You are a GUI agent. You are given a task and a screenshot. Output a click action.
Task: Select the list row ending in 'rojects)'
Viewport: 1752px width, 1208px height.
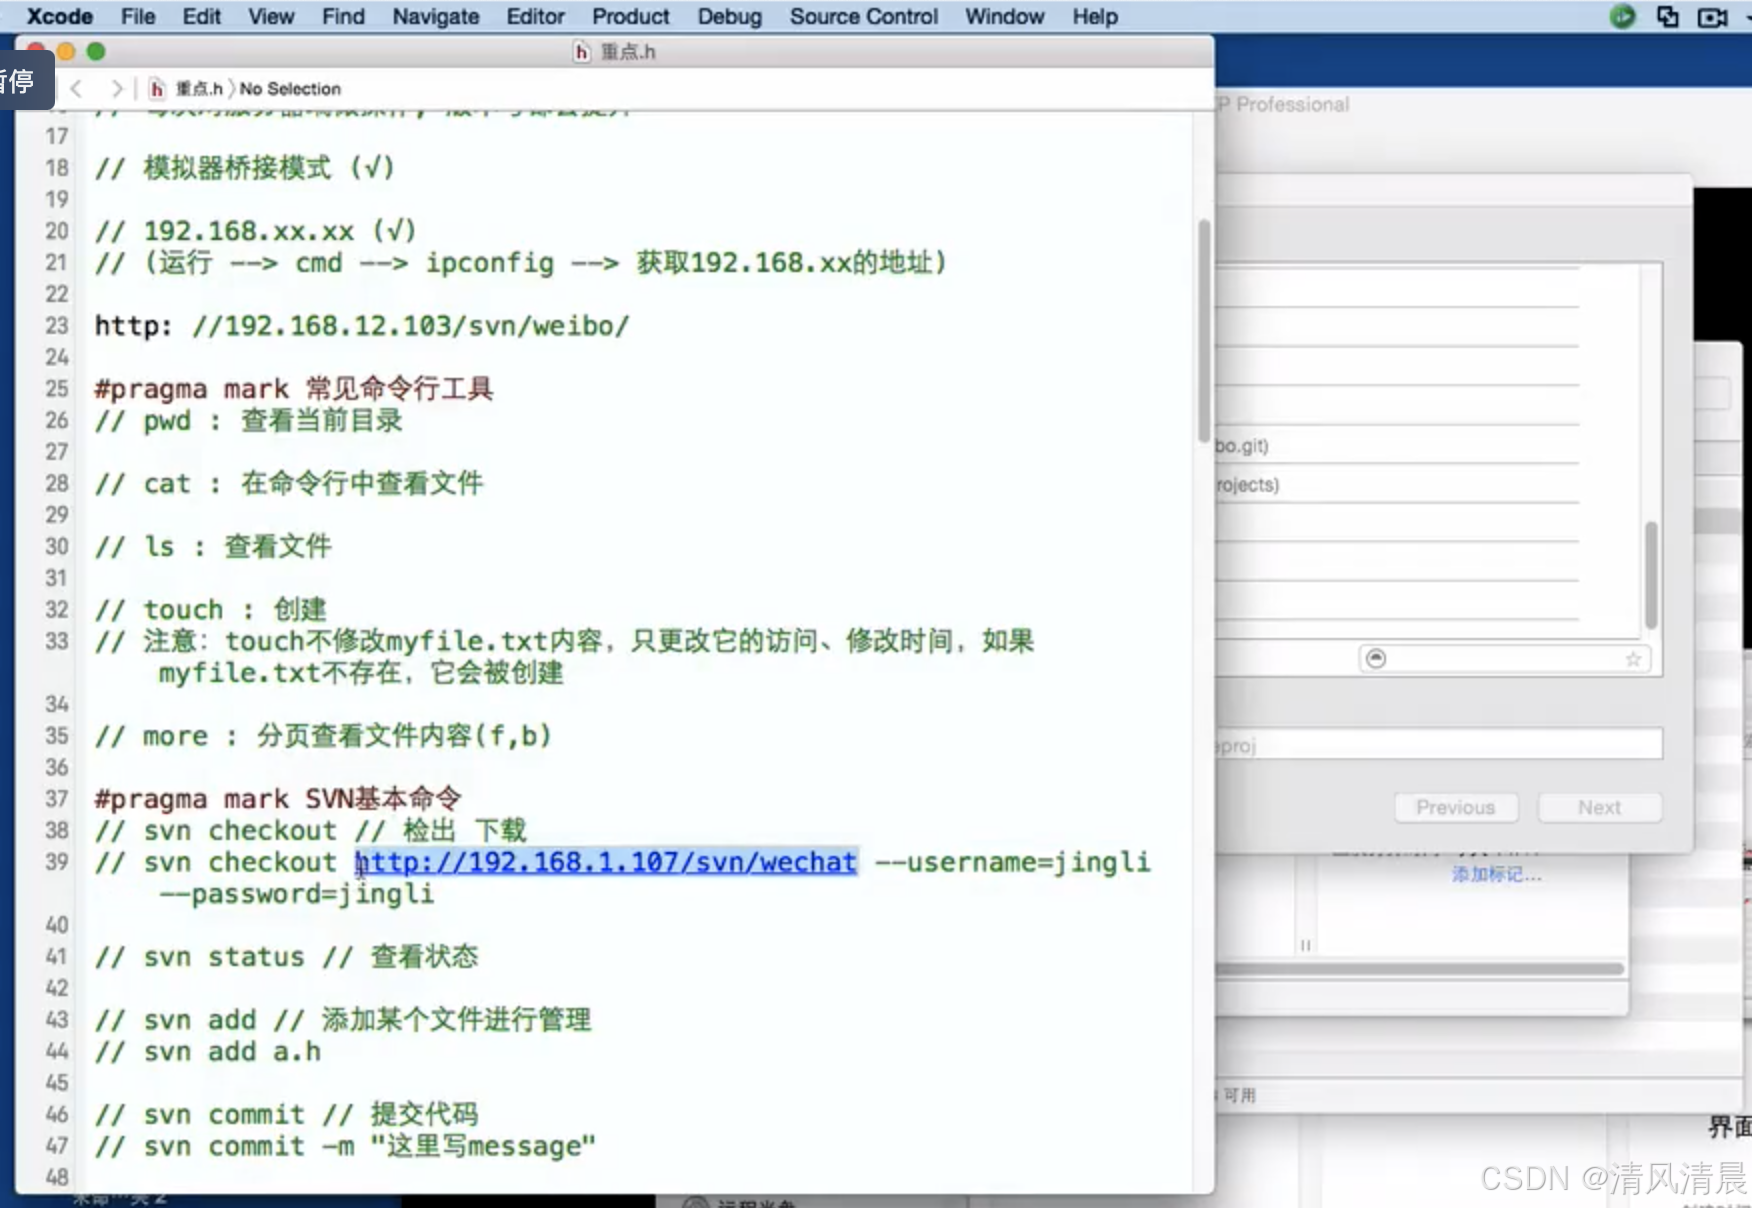click(x=1397, y=485)
